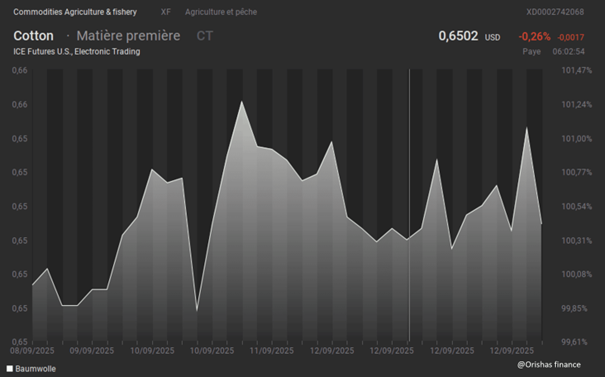Viewport: 605px width, 377px height.
Task: Click the 99,85% right axis label
Action: click(574, 308)
